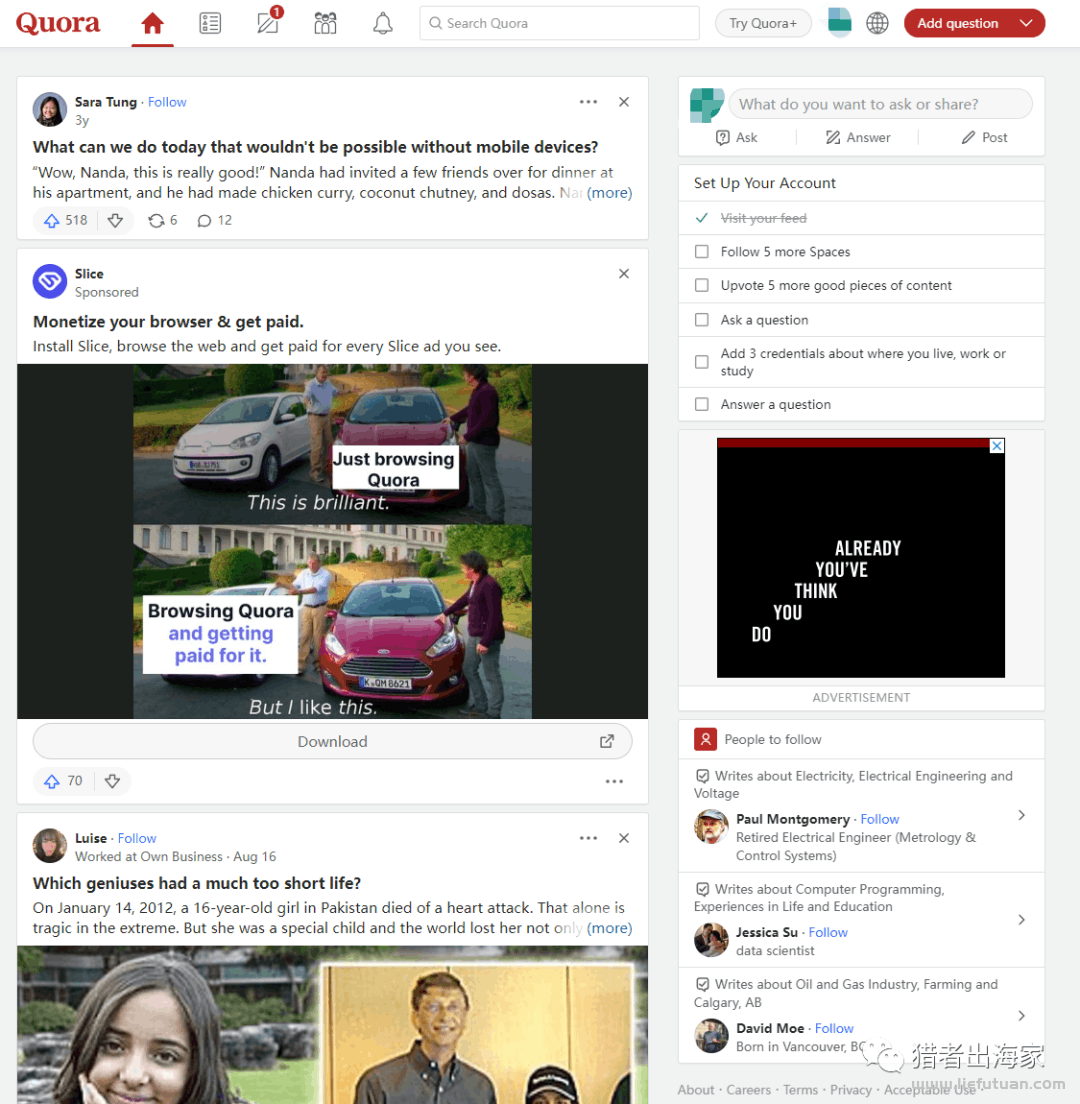Open the Slice meme ad image

click(332, 541)
